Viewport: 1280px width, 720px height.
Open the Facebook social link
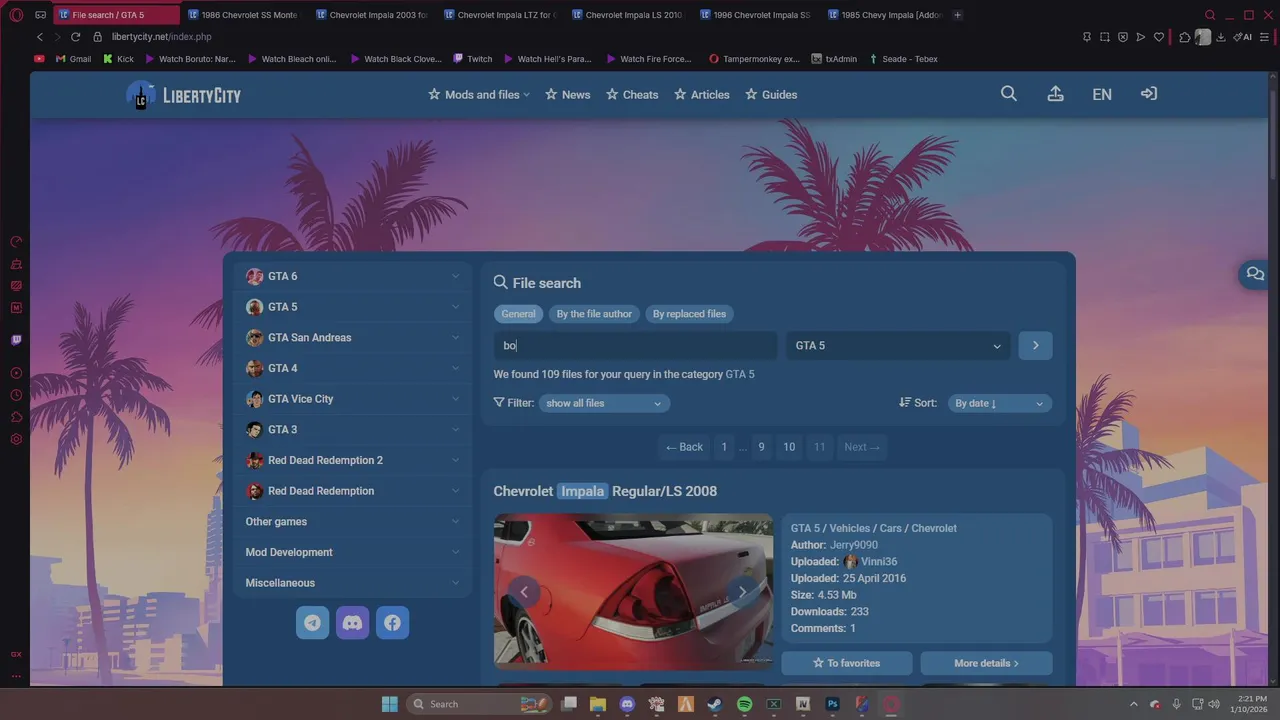click(392, 623)
